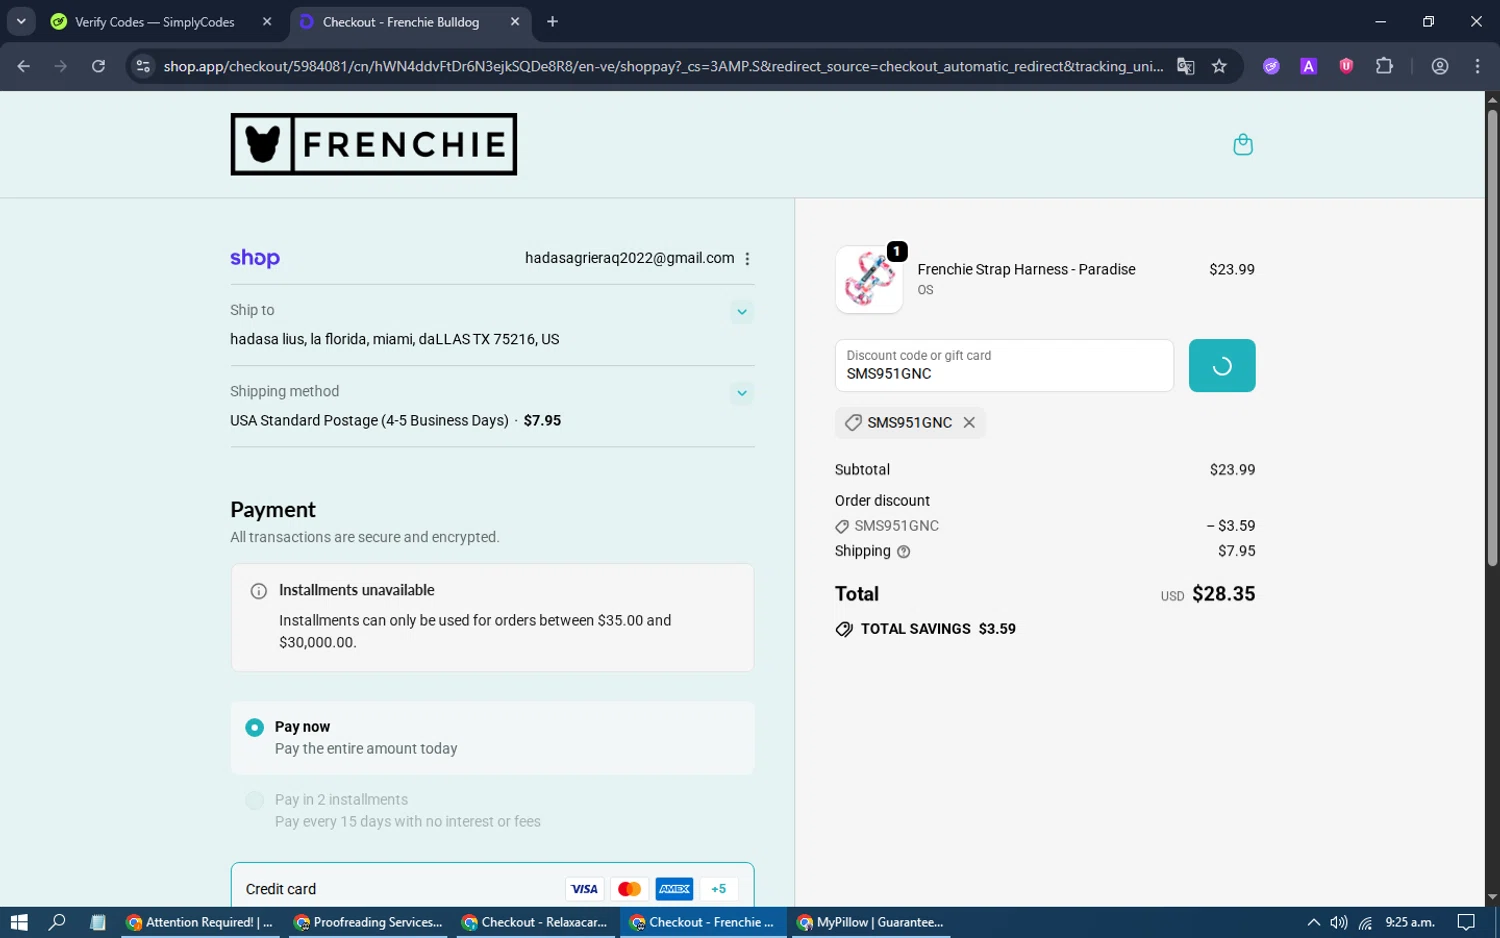Go forward to the next page
This screenshot has width=1500, height=938.
coord(61,66)
